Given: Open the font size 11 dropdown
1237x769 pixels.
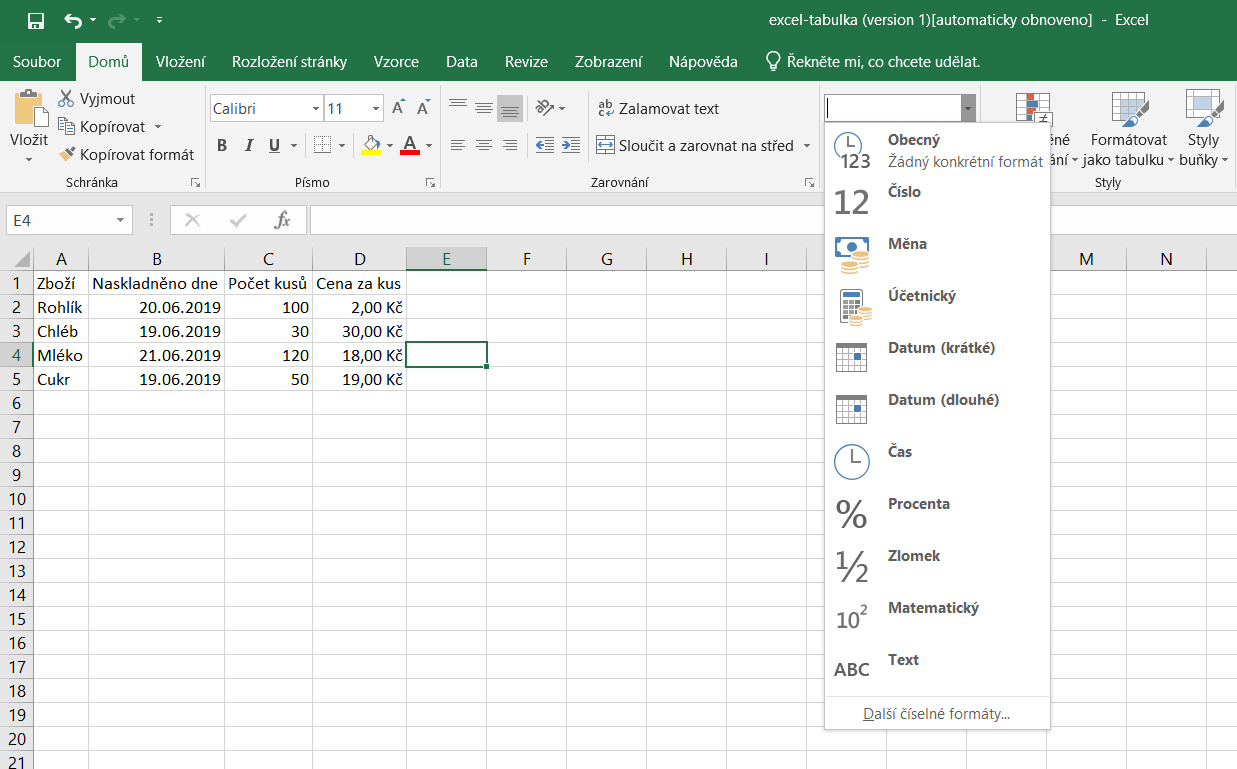Looking at the screenshot, I should (x=377, y=109).
